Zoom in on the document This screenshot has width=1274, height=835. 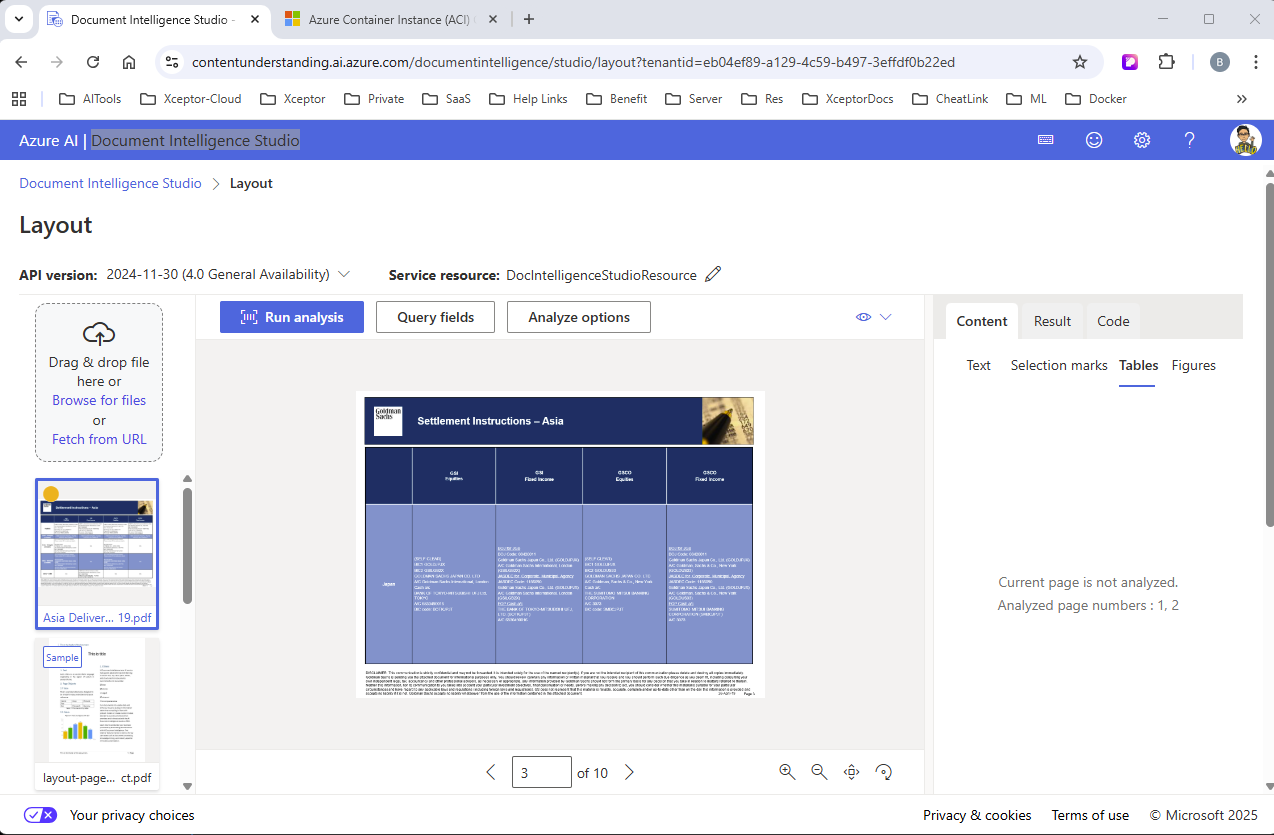click(x=787, y=771)
